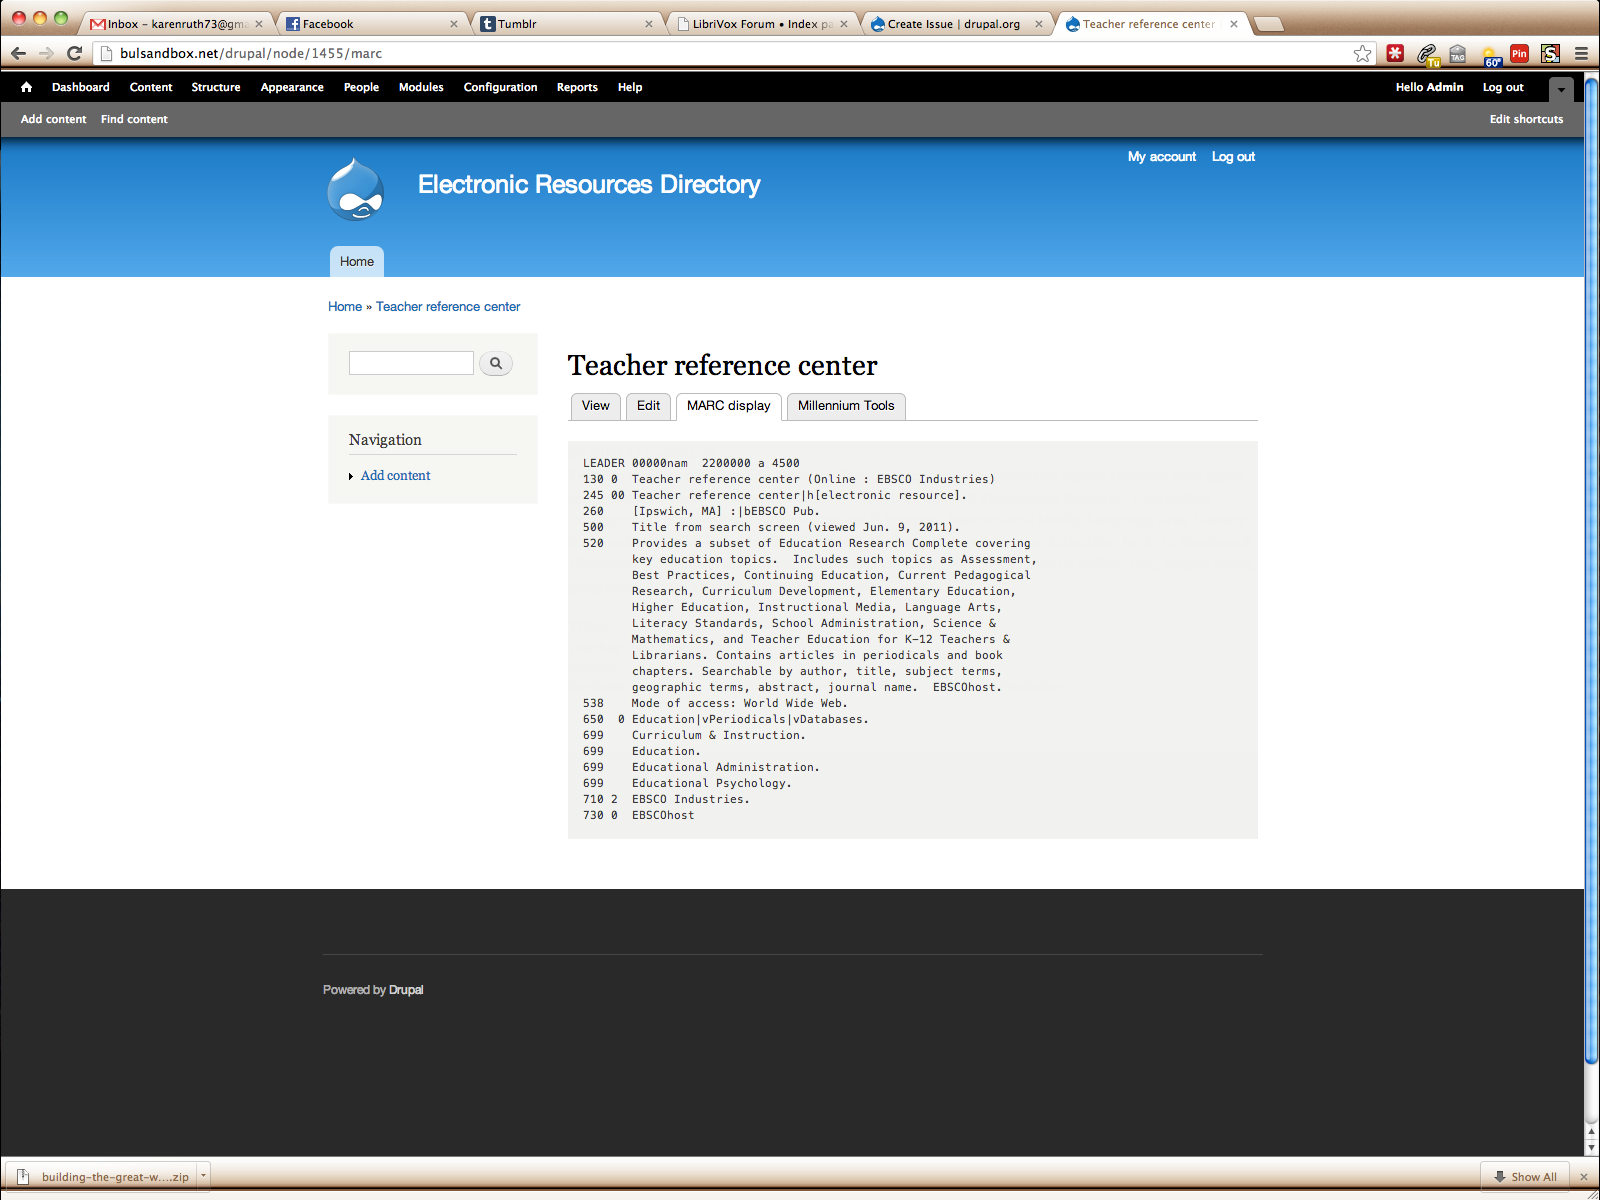Open the downloaded zip file's dropdown arrow
This screenshot has width=1600, height=1200.
(203, 1176)
